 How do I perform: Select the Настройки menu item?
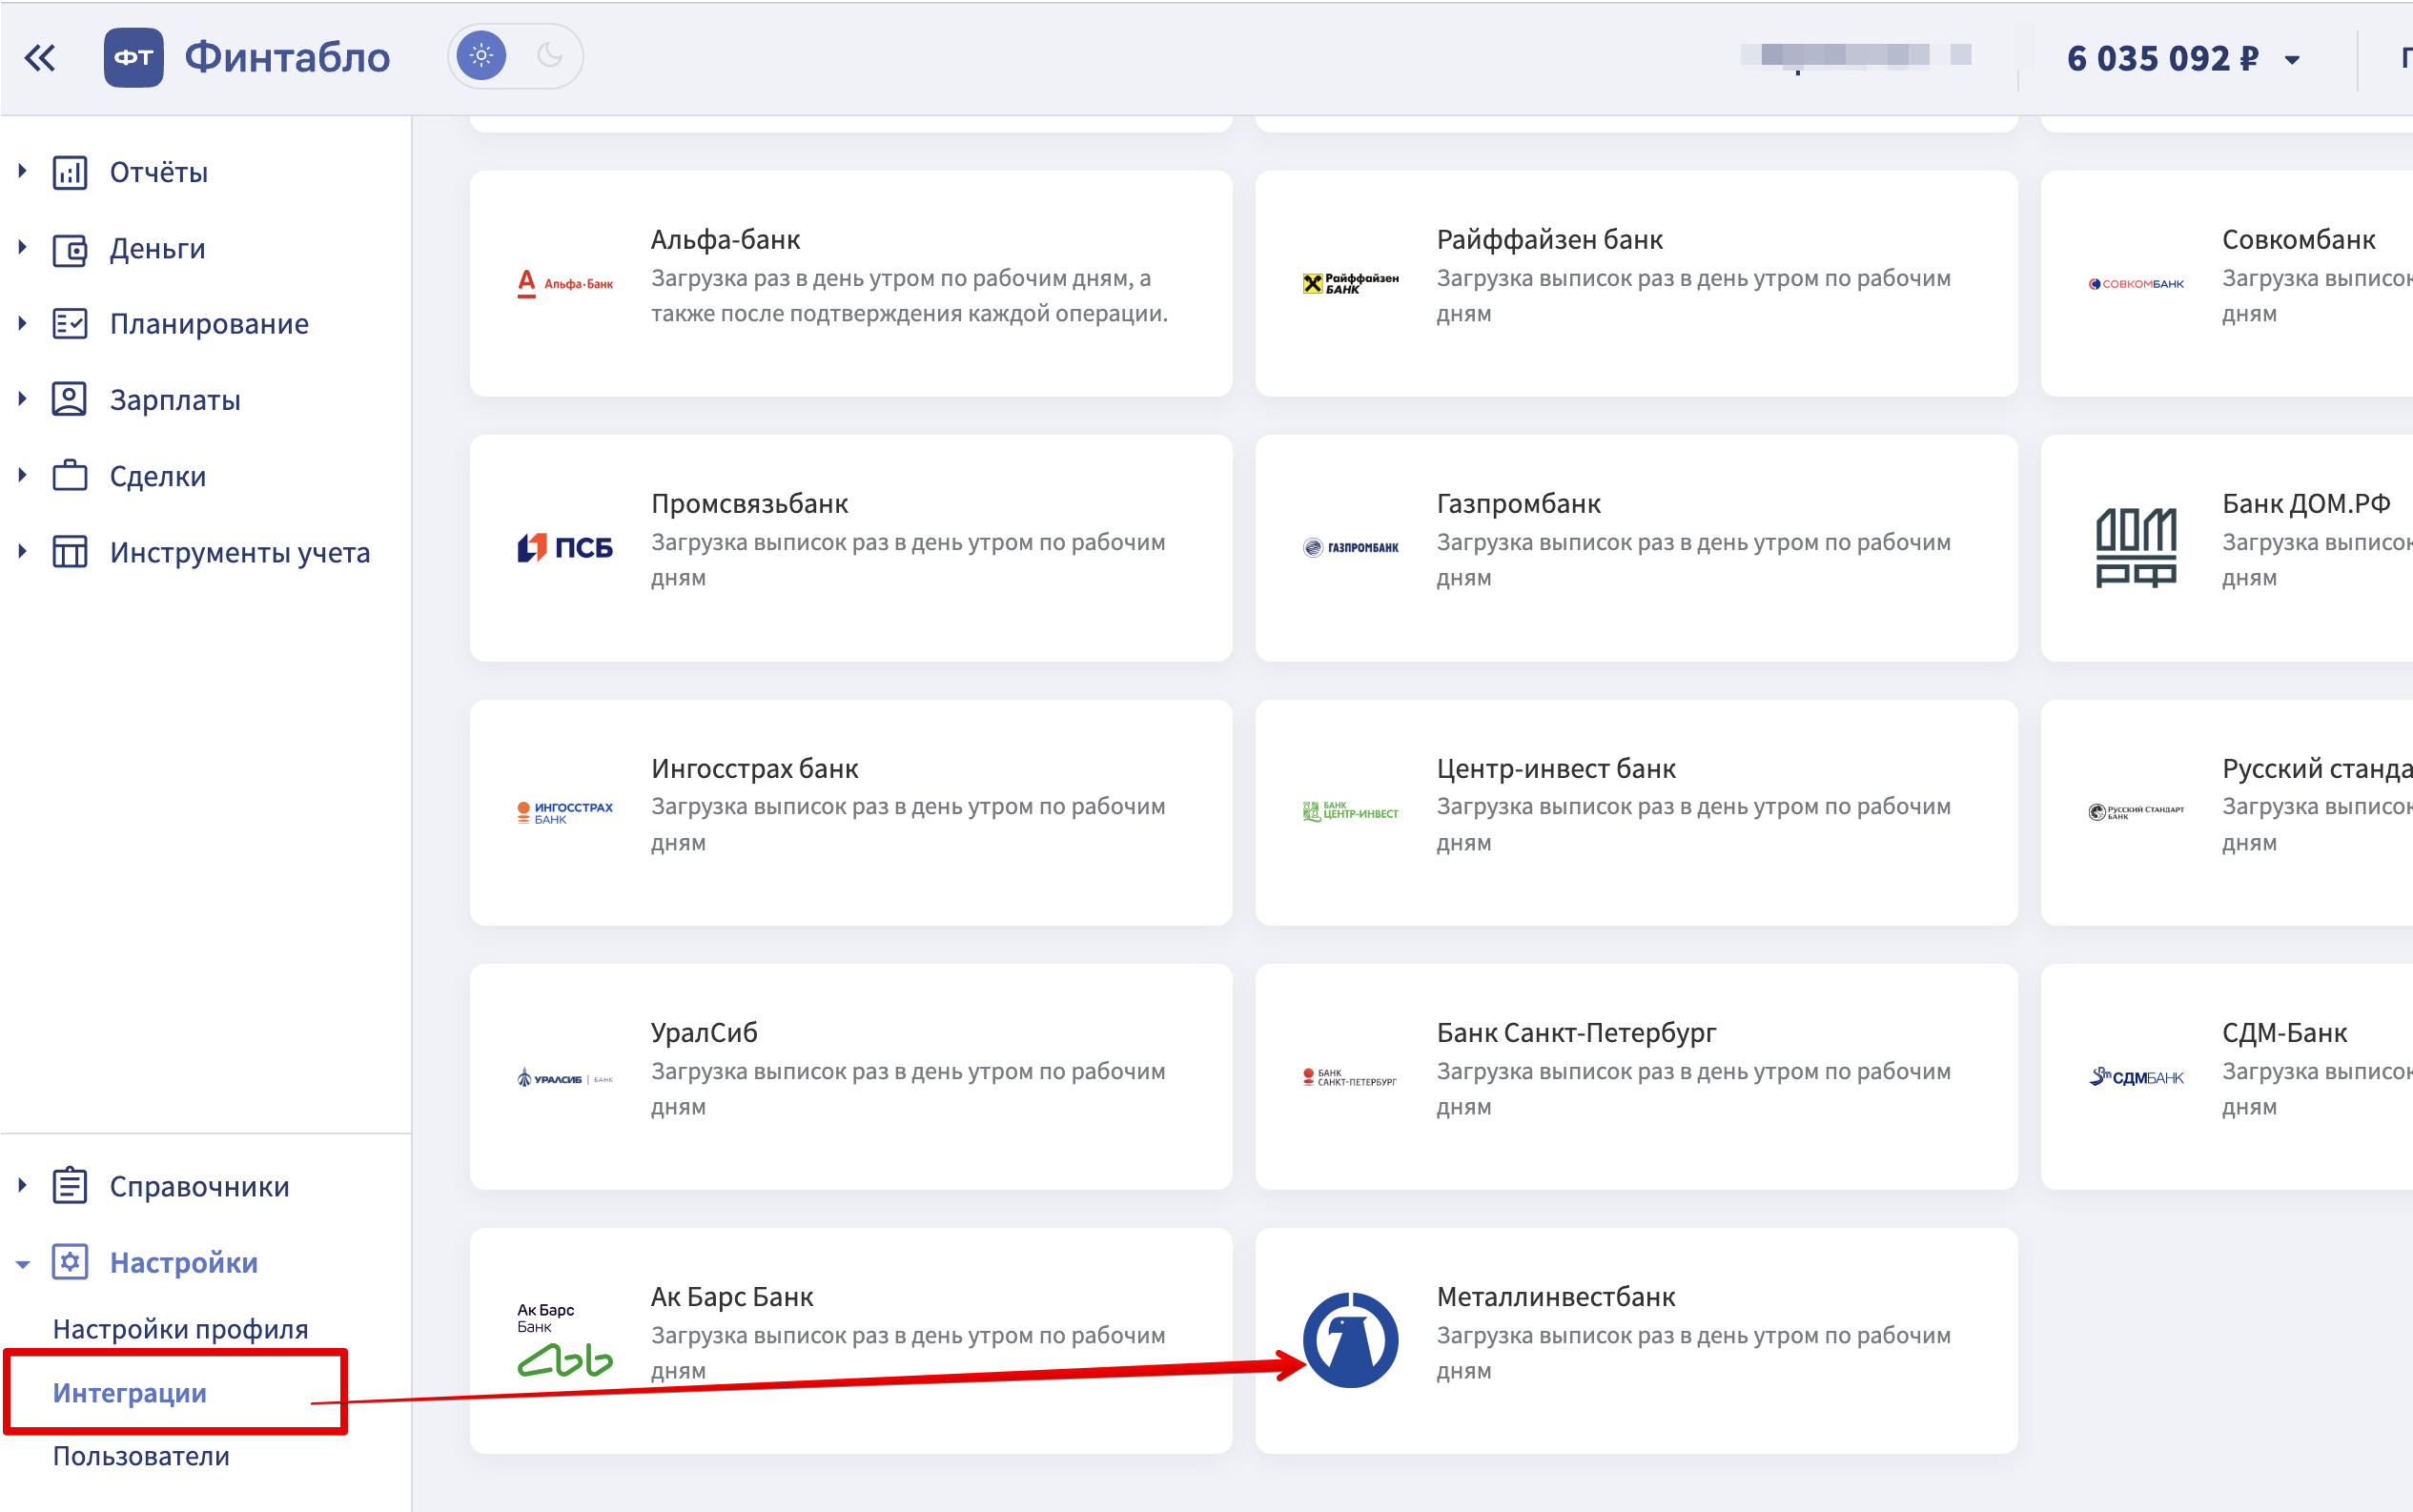coord(184,1263)
